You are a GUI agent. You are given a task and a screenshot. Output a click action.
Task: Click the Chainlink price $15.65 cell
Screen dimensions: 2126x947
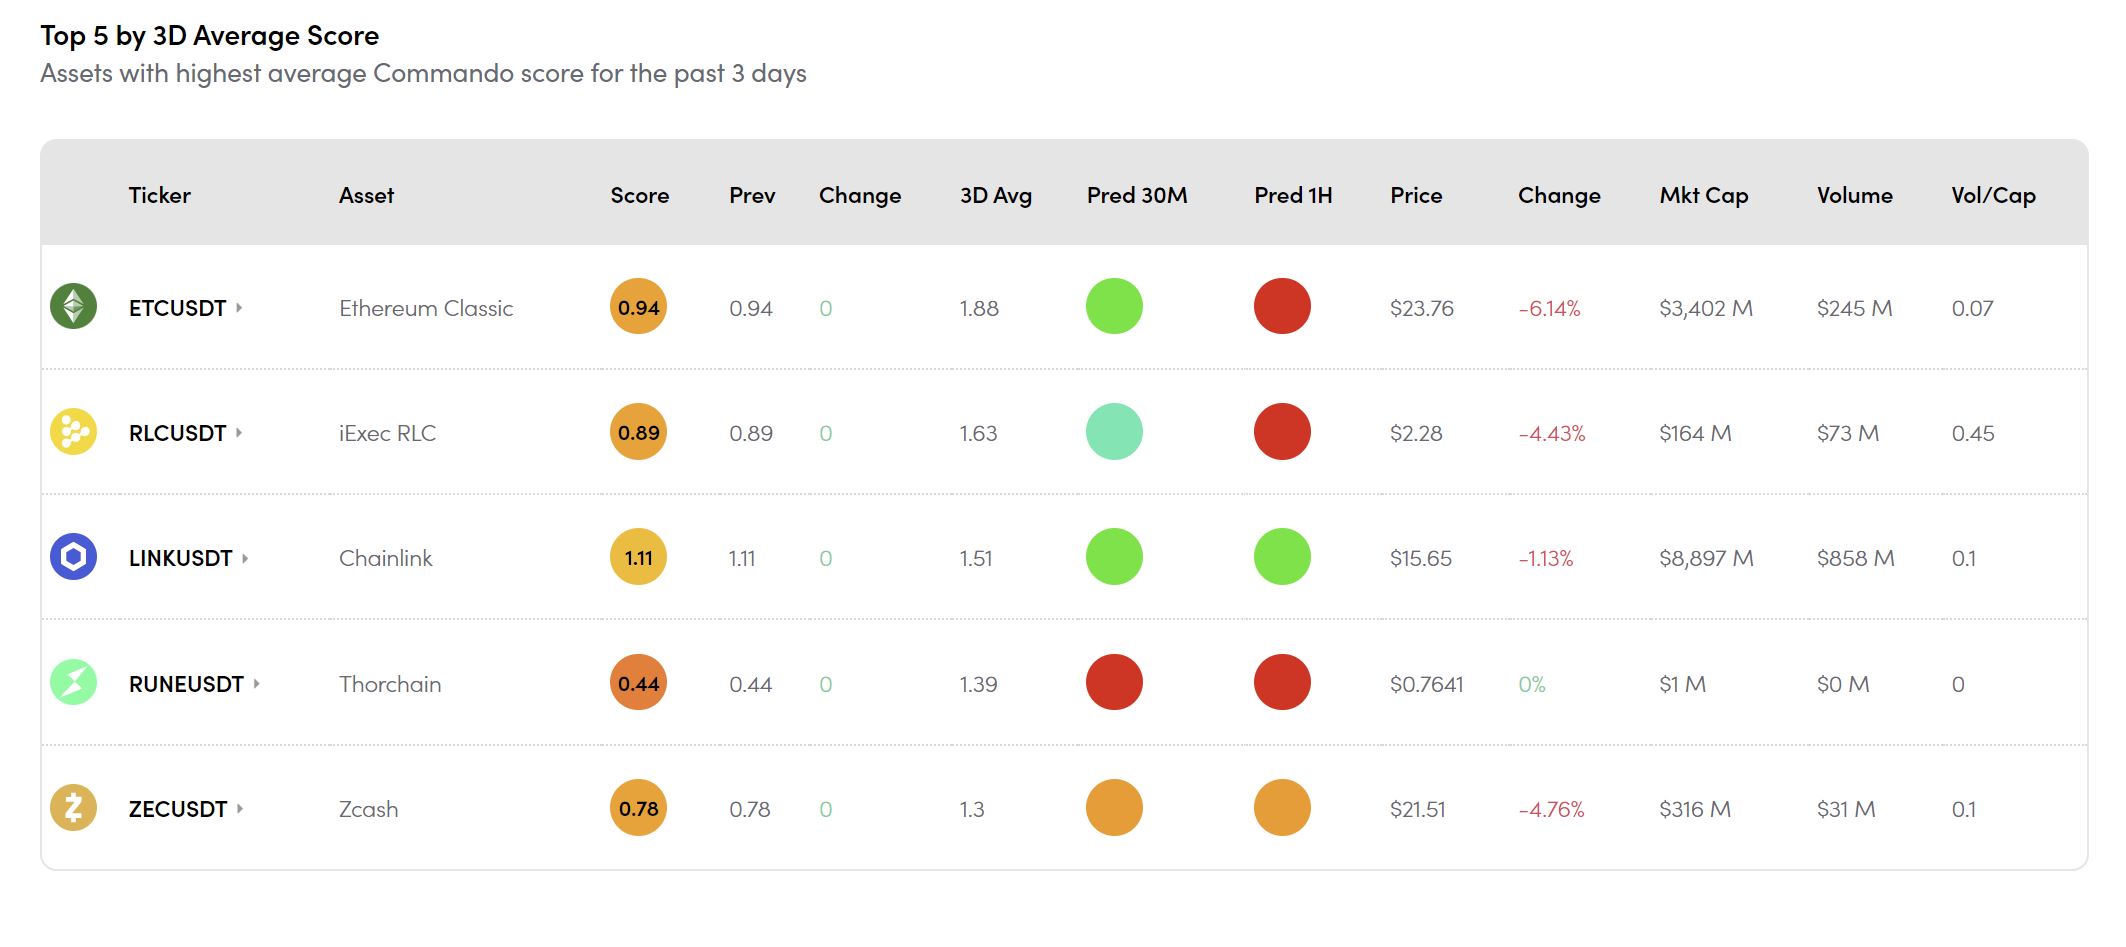pos(1420,558)
